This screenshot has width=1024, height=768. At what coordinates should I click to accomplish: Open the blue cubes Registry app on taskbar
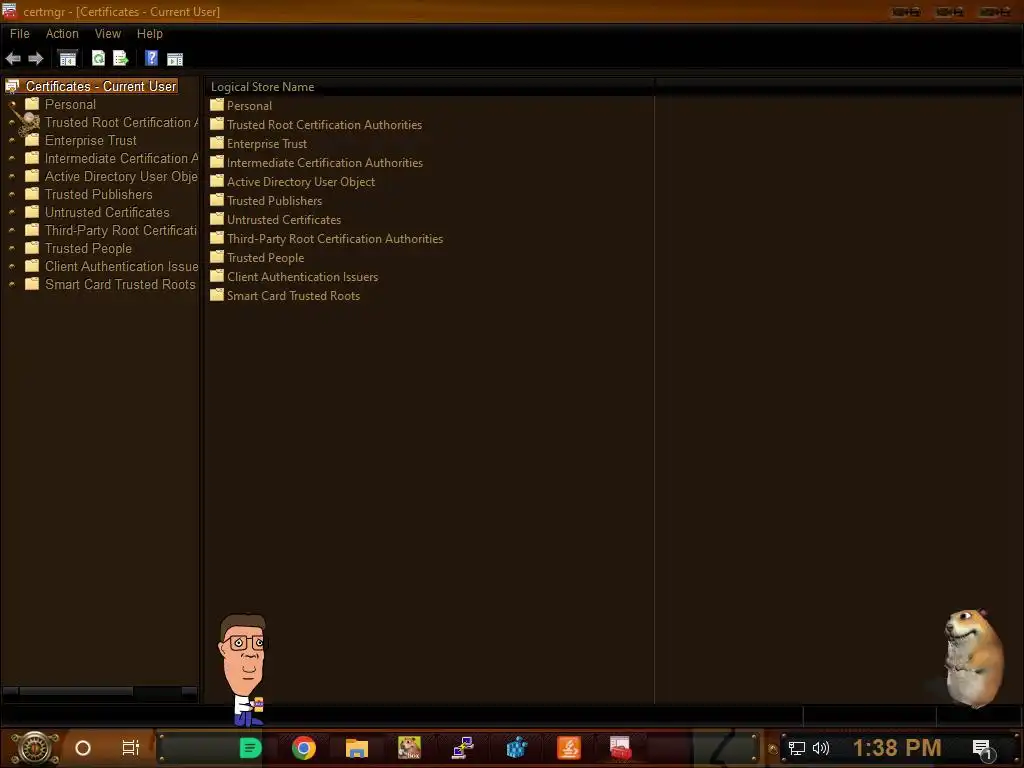tap(516, 748)
